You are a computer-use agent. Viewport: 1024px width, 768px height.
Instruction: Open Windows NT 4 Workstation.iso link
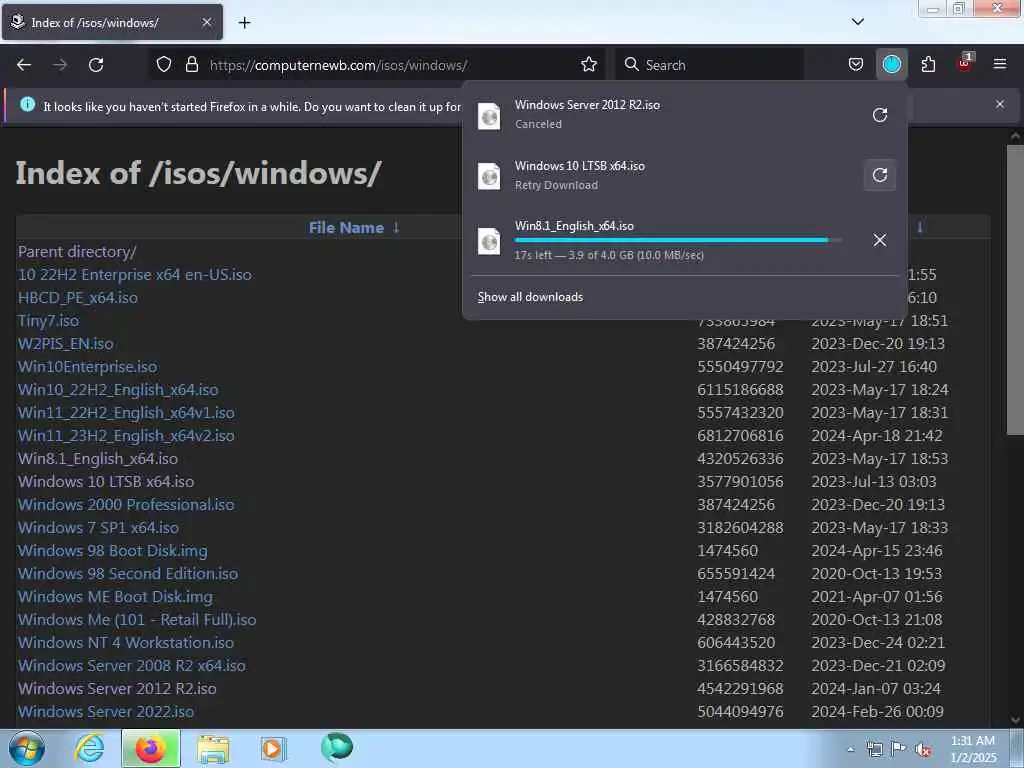125,643
